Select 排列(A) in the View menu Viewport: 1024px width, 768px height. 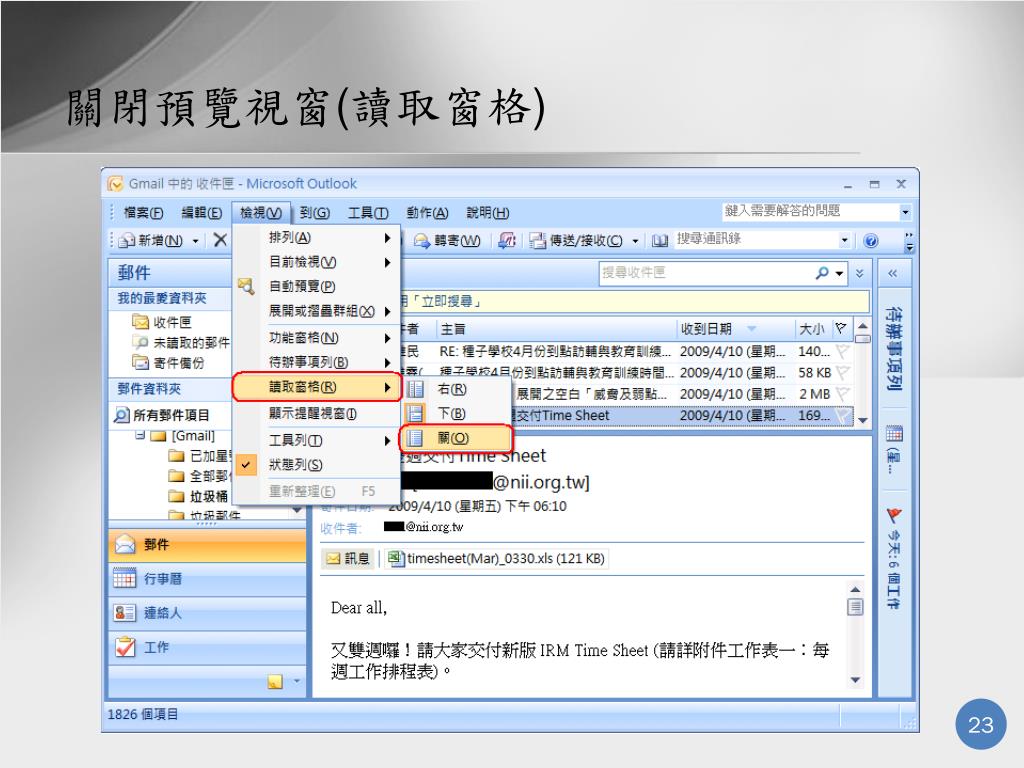click(x=316, y=238)
